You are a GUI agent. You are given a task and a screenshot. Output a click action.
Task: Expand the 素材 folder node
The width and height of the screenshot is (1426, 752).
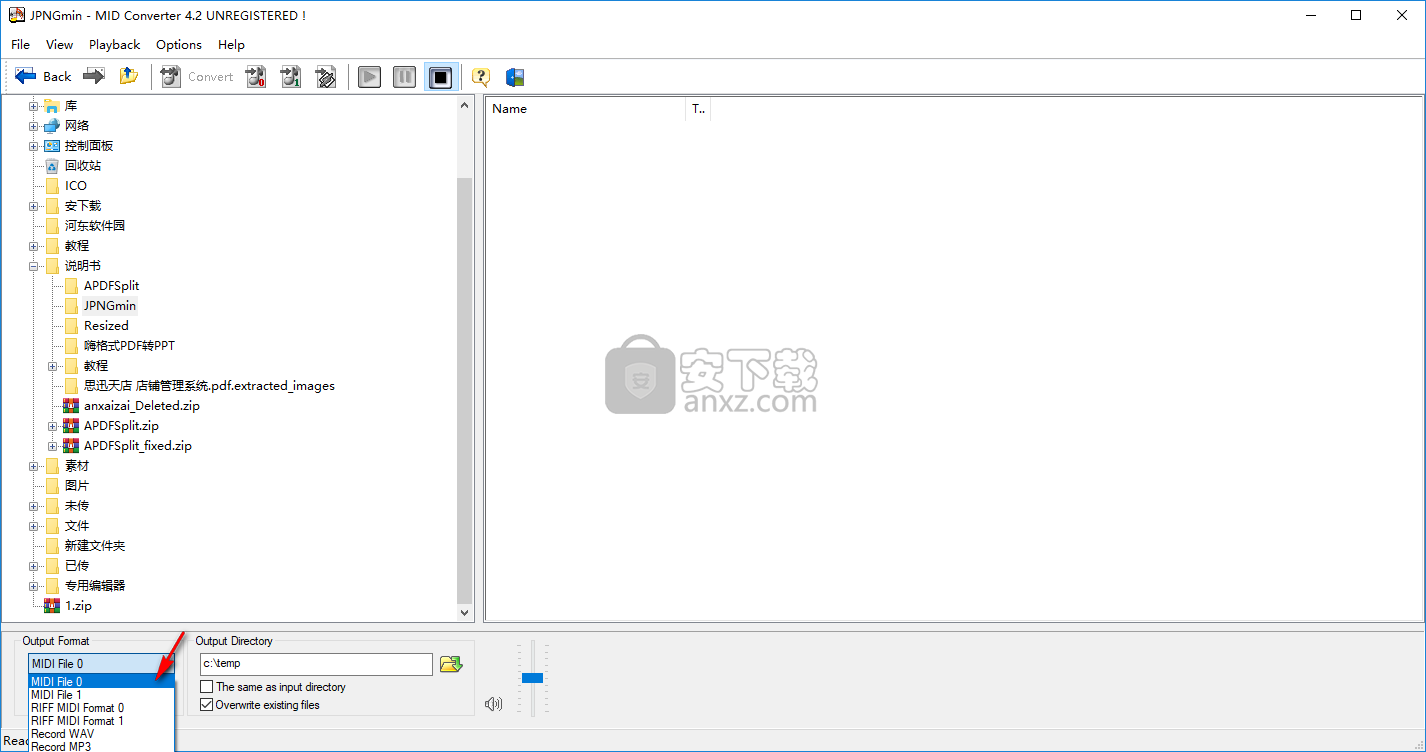point(33,466)
